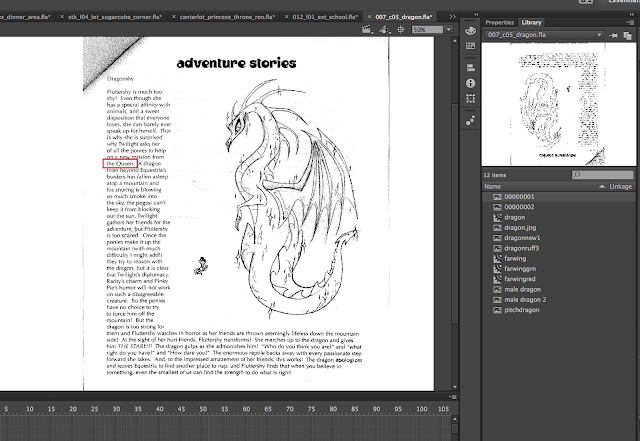Image resolution: width=640 pixels, height=441 pixels.
Task: Collapse the Library panel group arrows
Action: click(632, 14)
